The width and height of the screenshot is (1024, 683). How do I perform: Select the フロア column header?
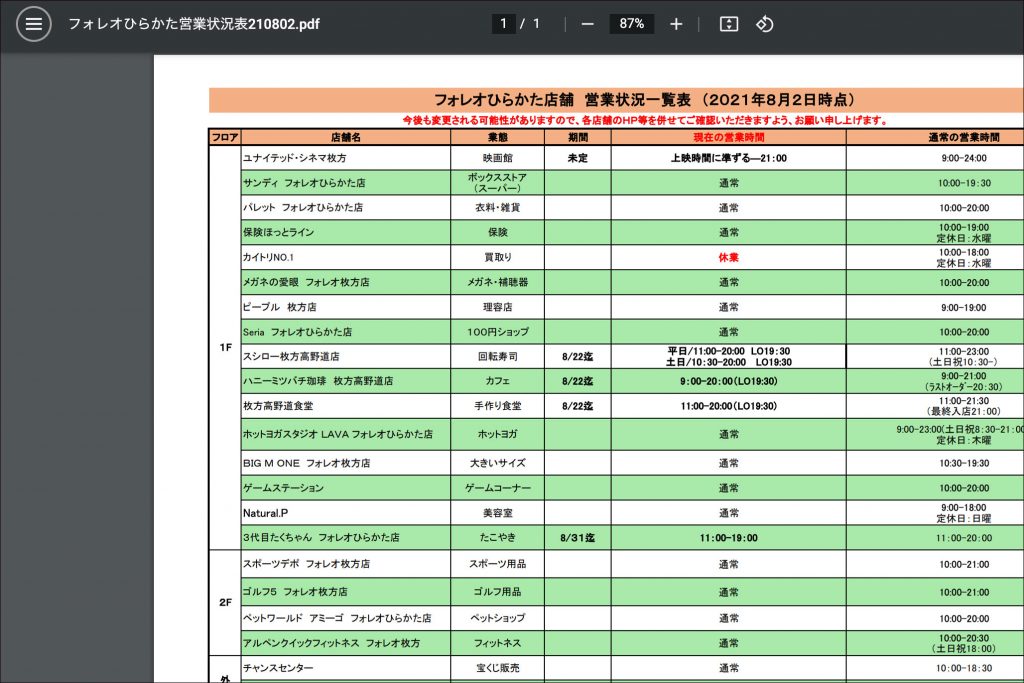225,137
